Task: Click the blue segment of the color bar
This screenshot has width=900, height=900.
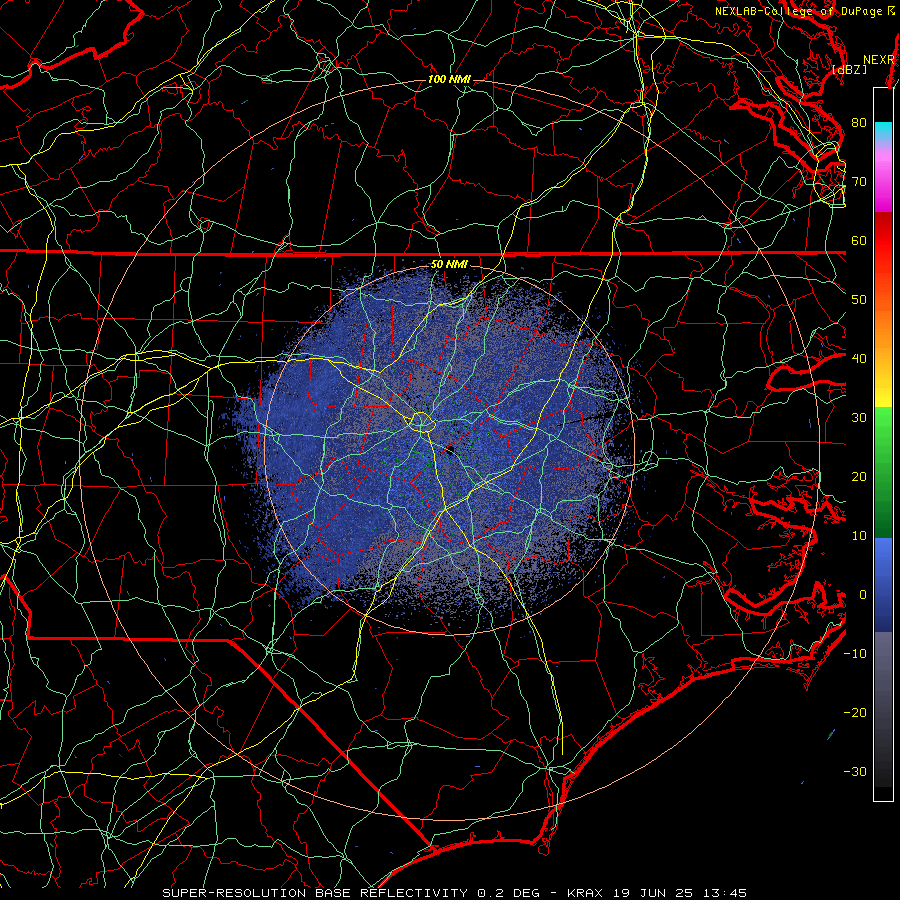Action: [883, 584]
